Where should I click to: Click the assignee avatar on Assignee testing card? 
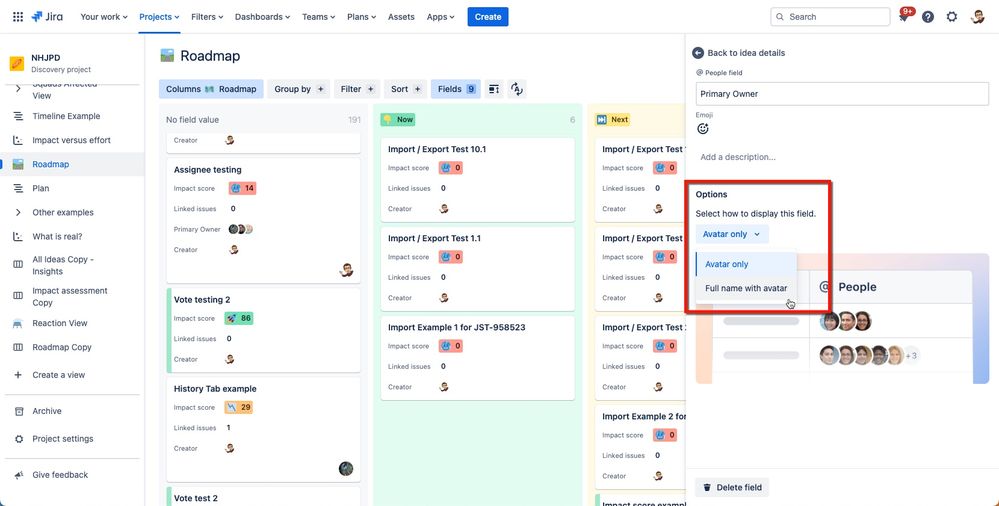[347, 270]
